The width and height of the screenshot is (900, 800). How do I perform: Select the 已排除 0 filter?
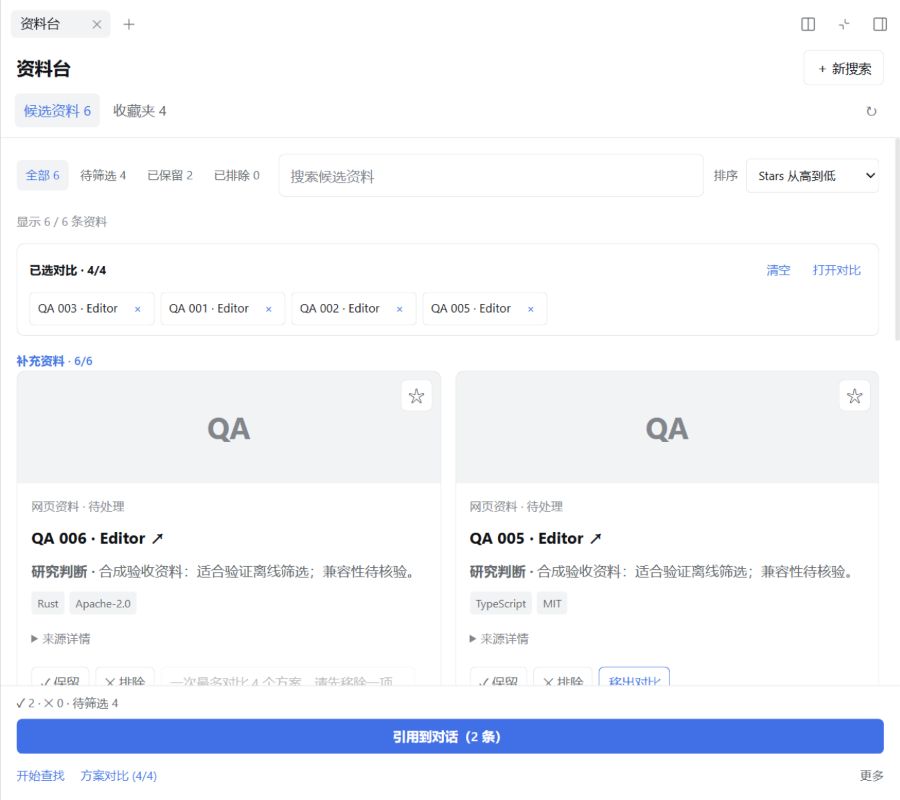pos(236,175)
